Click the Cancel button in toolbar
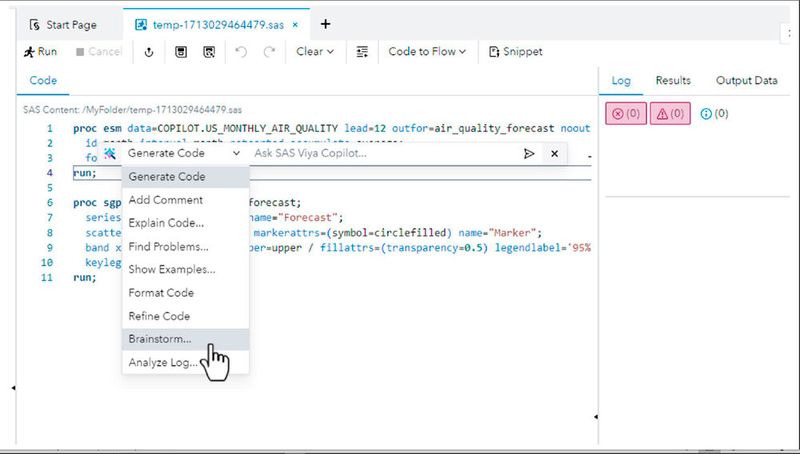Screen dimensions: 800x454 click(99, 52)
